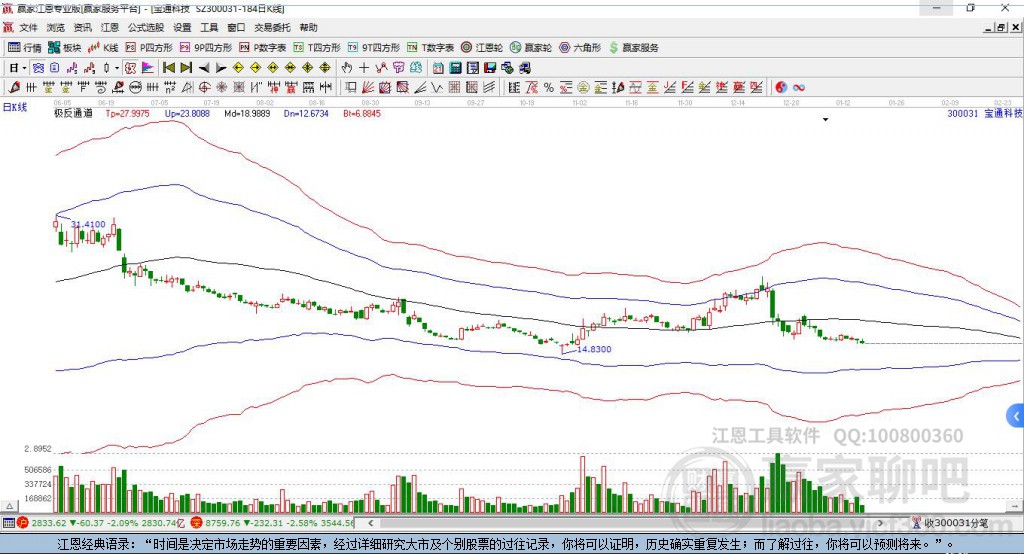Screen dimensions: 1024x554
Task: Click the Dn=12.6734 value
Action: 306,114
